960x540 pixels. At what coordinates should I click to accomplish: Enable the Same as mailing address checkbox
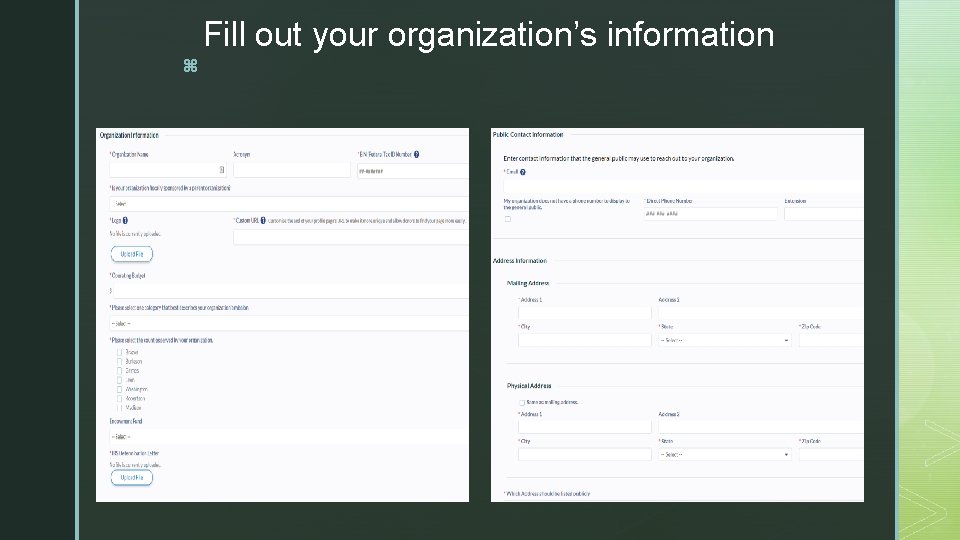pyautogui.click(x=522, y=403)
